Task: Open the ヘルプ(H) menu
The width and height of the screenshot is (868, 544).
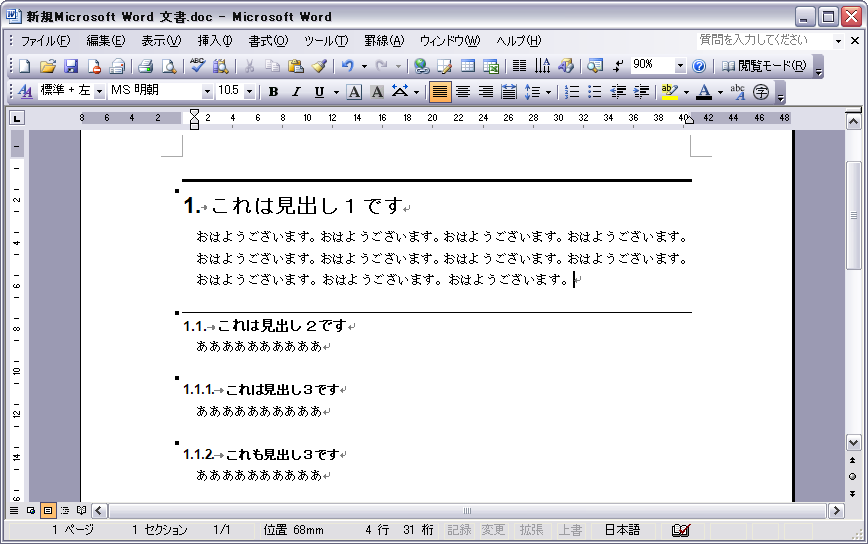Action: coord(518,41)
